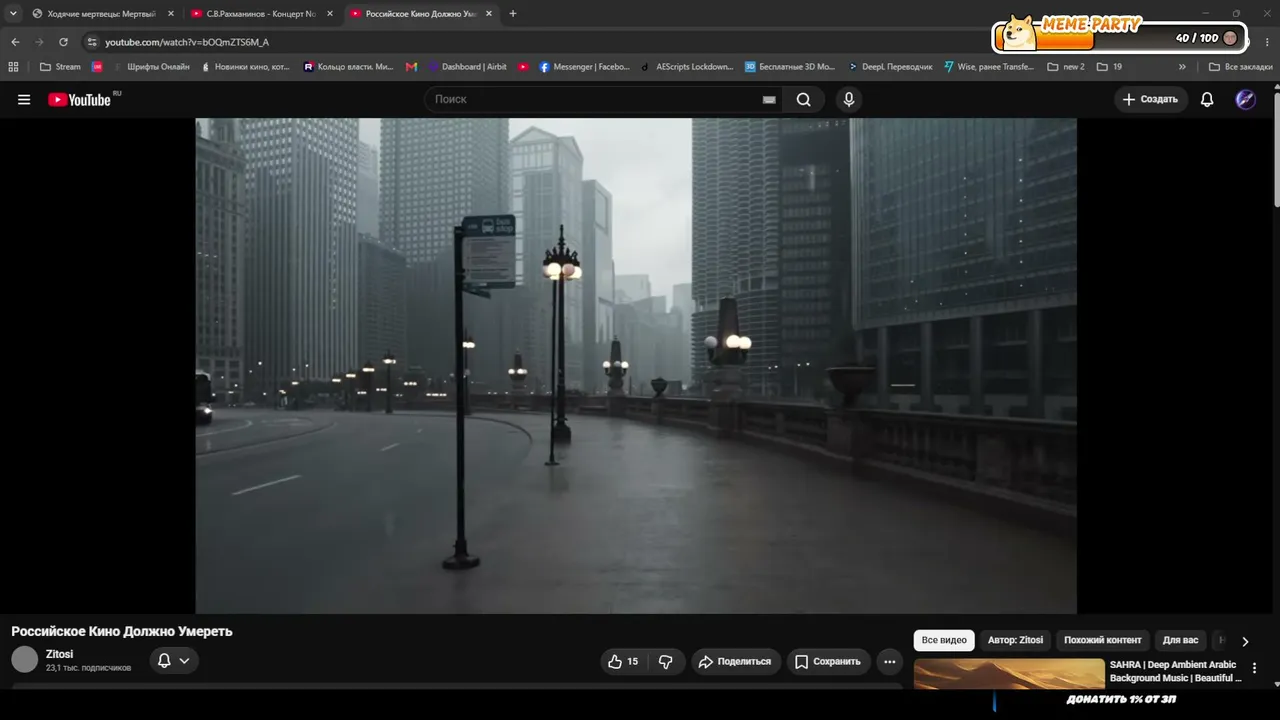This screenshot has width=1280, height=720.
Task: Open the AEScripts Lockdown bookmark
Action: (687, 67)
